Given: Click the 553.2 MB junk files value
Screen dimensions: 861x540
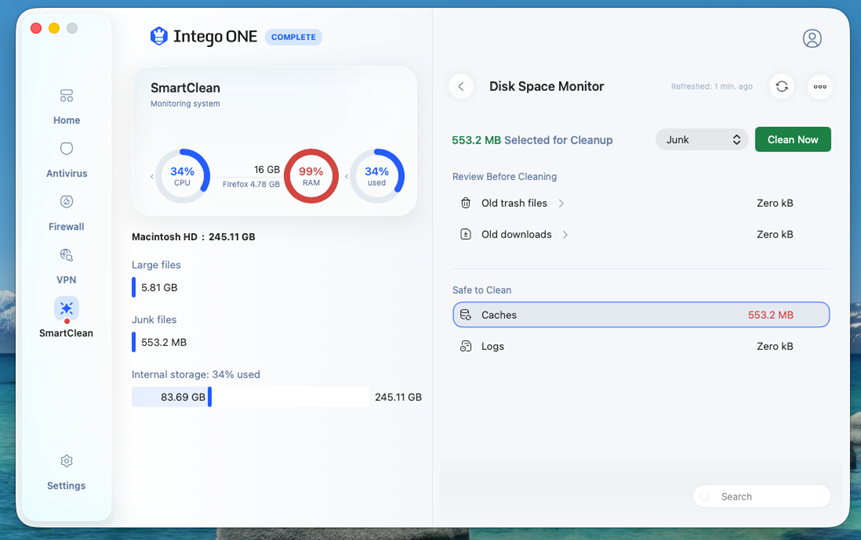Looking at the screenshot, I should [164, 342].
